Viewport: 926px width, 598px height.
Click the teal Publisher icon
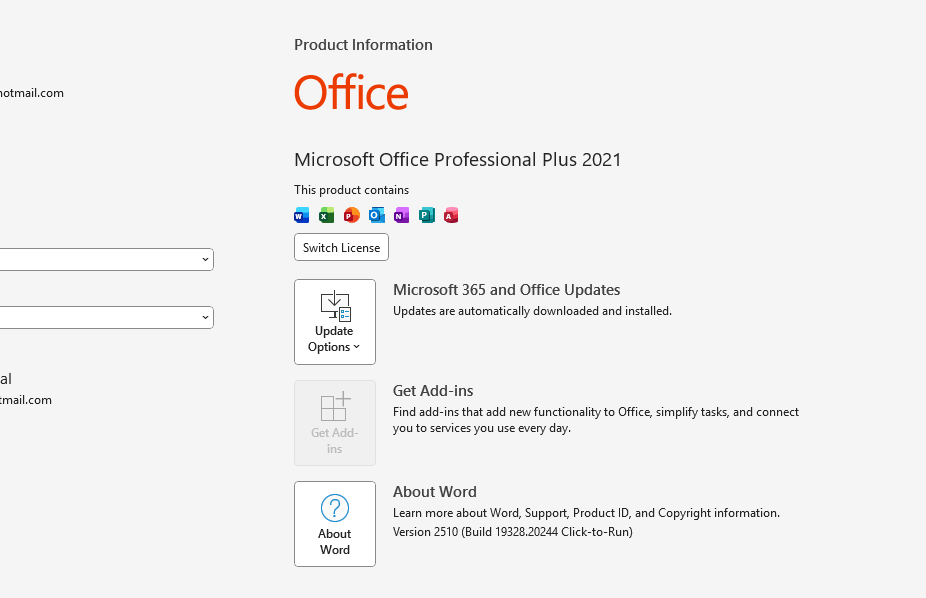click(x=426, y=215)
